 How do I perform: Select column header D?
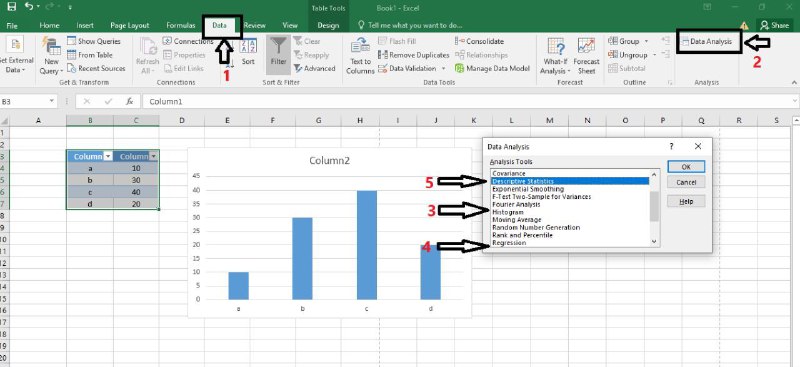click(x=182, y=120)
